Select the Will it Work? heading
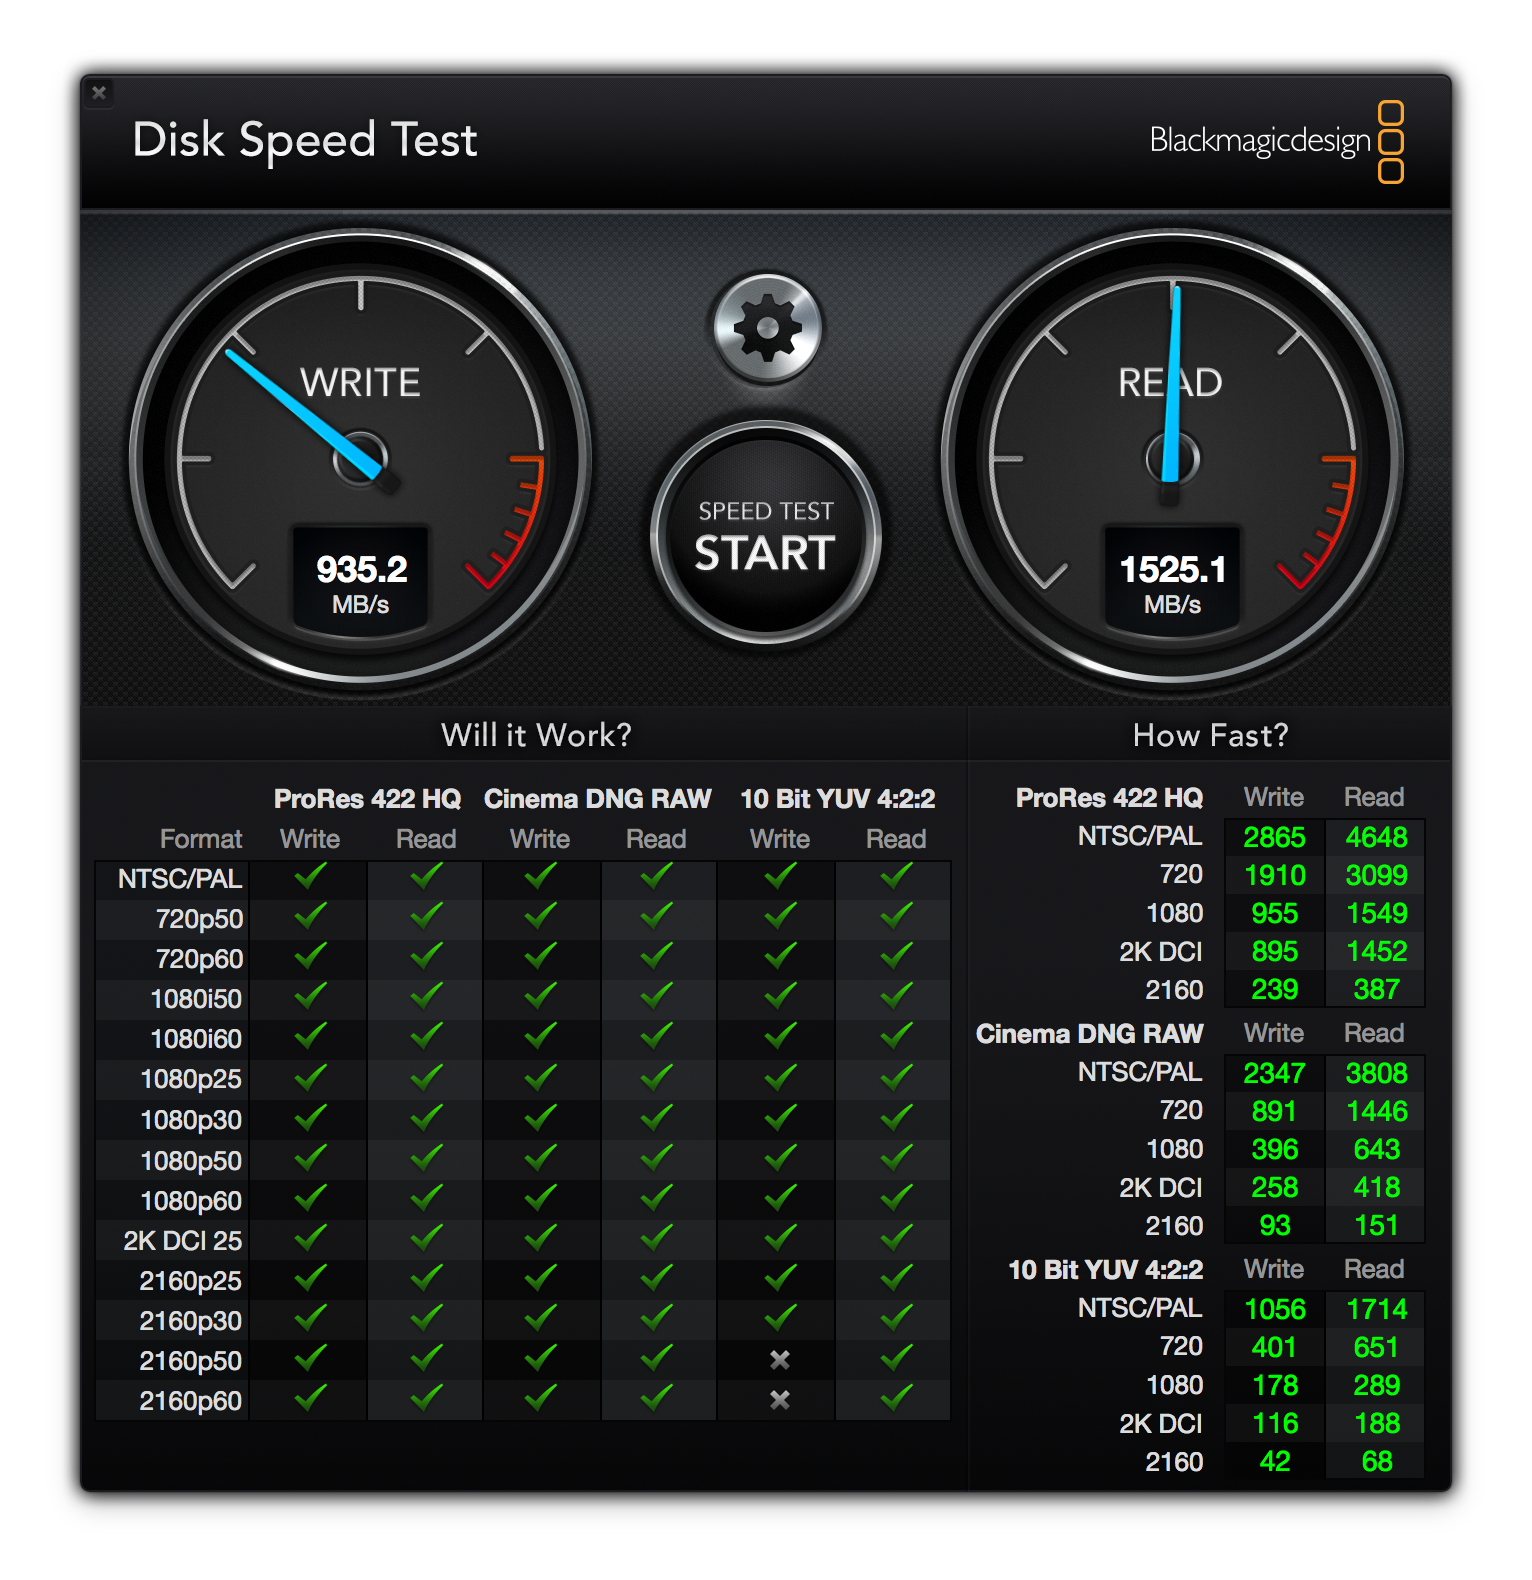 536,735
